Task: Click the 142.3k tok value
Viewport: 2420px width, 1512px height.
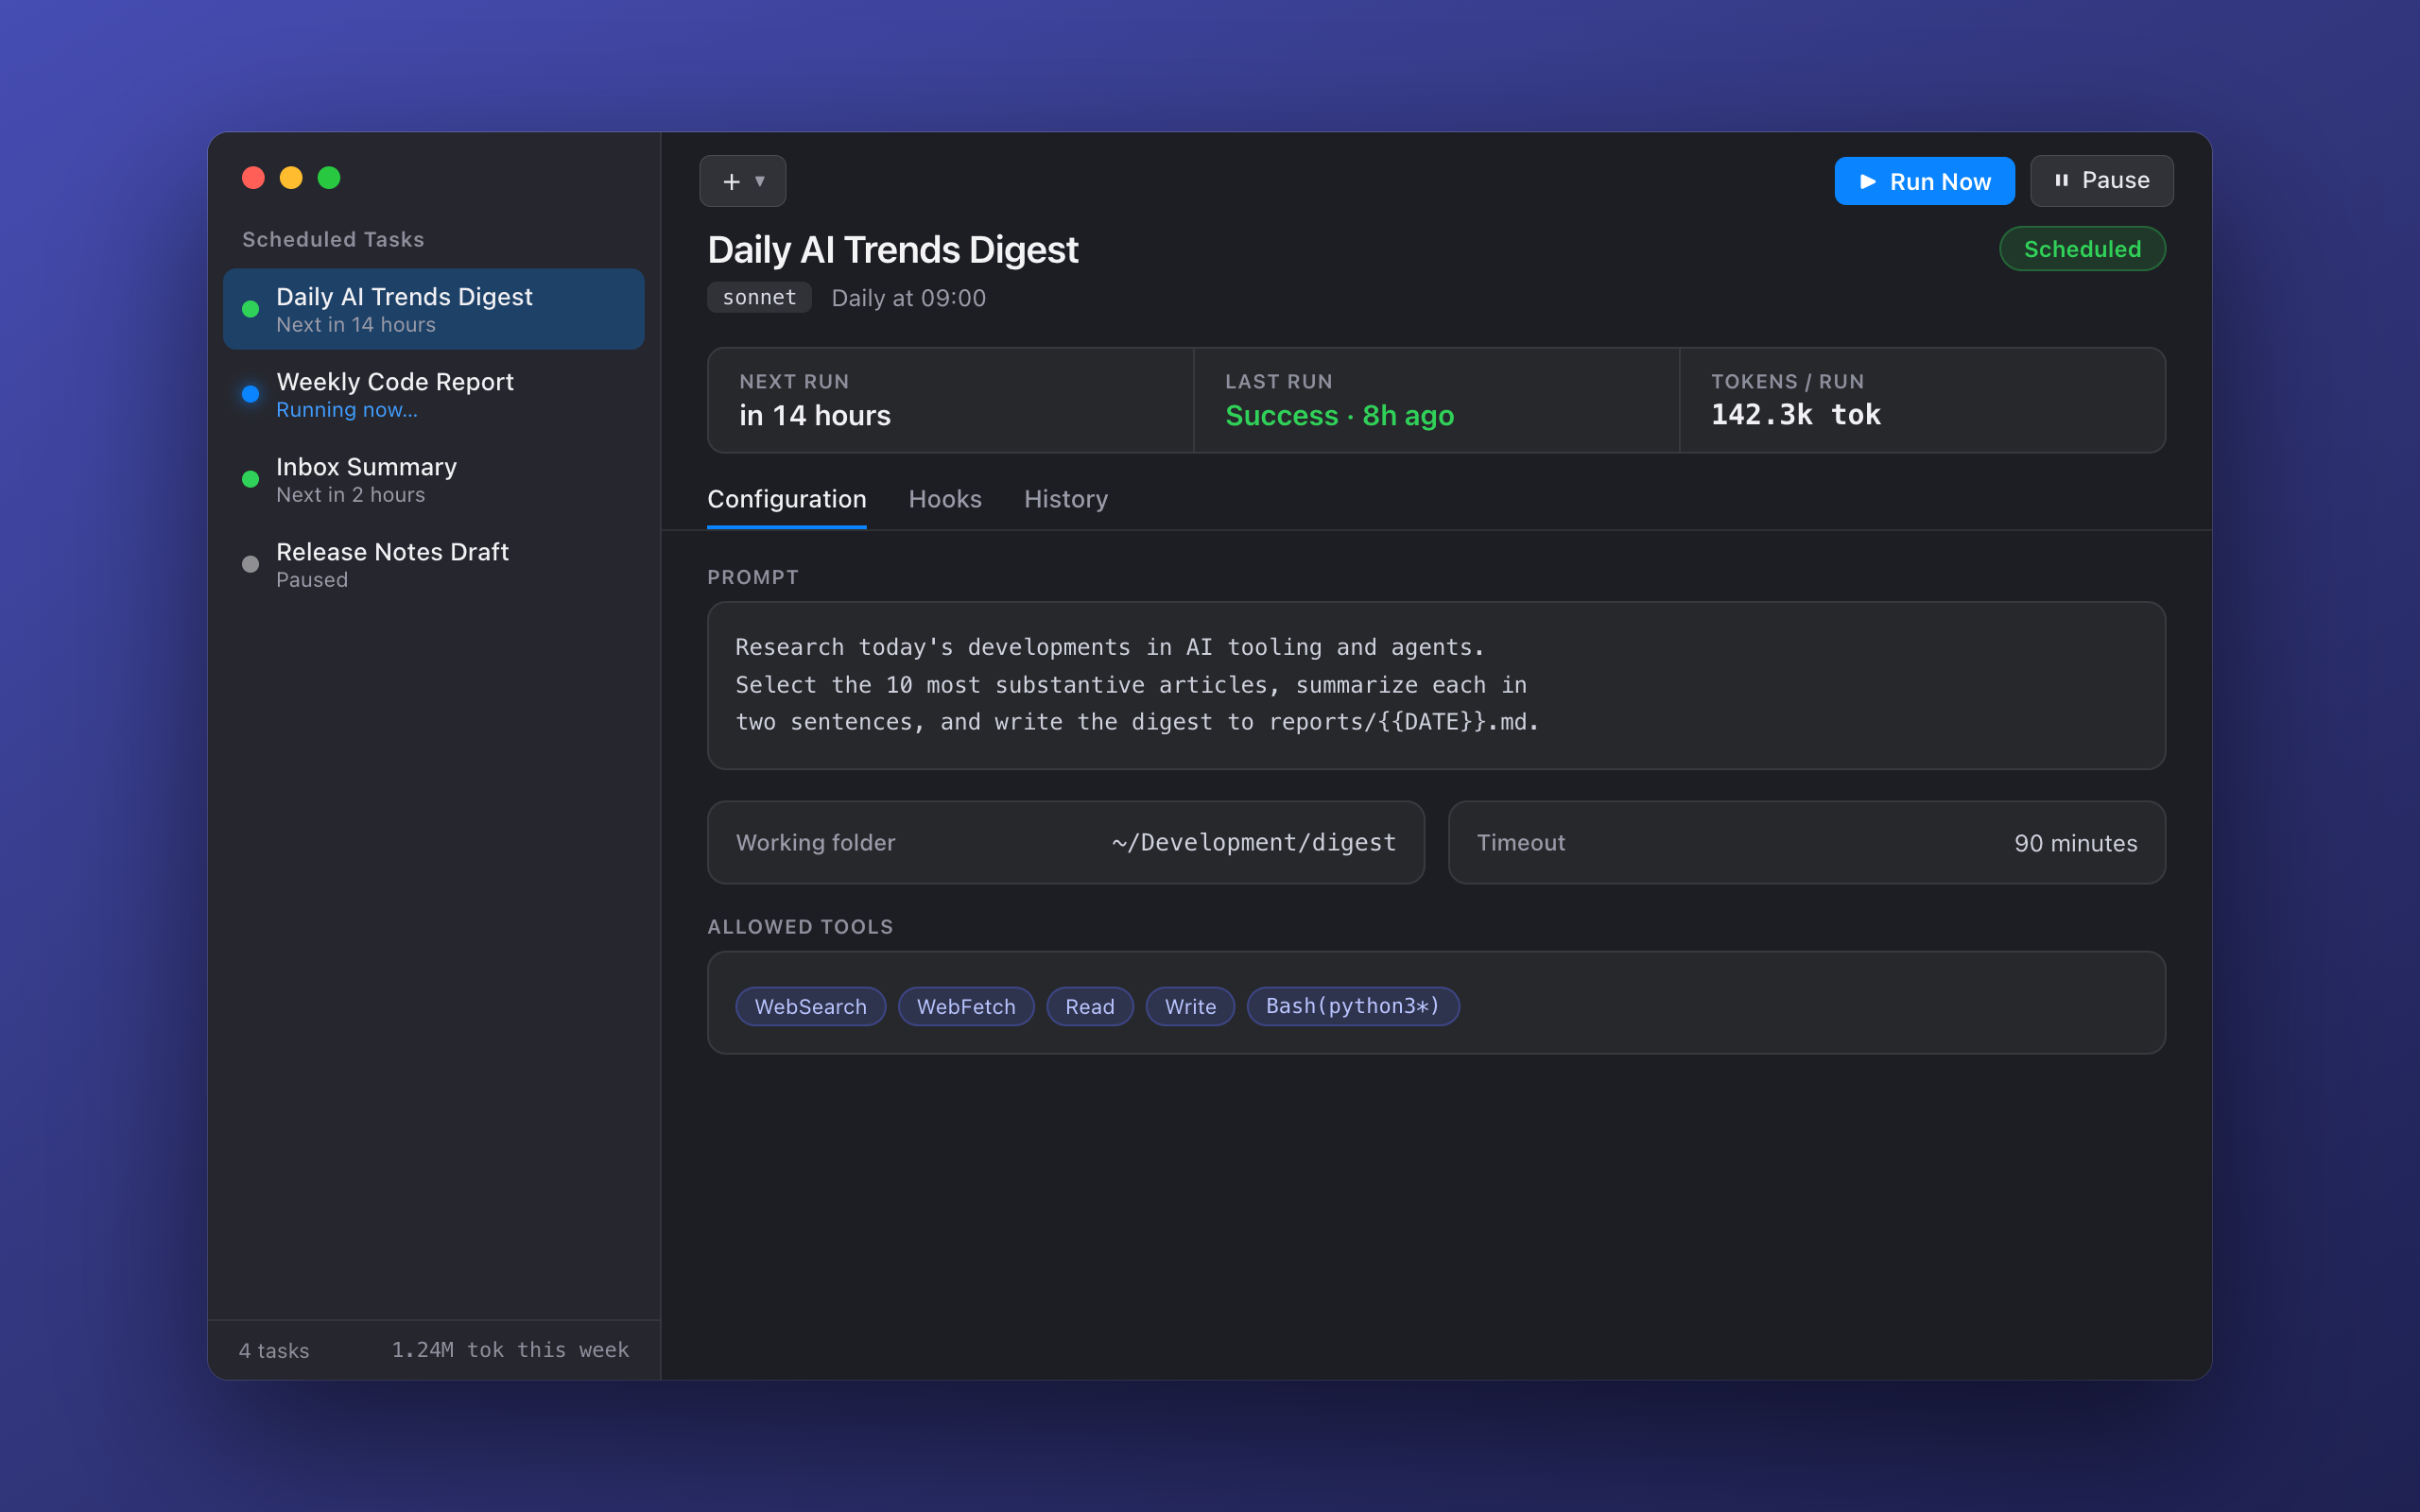Action: point(1796,415)
